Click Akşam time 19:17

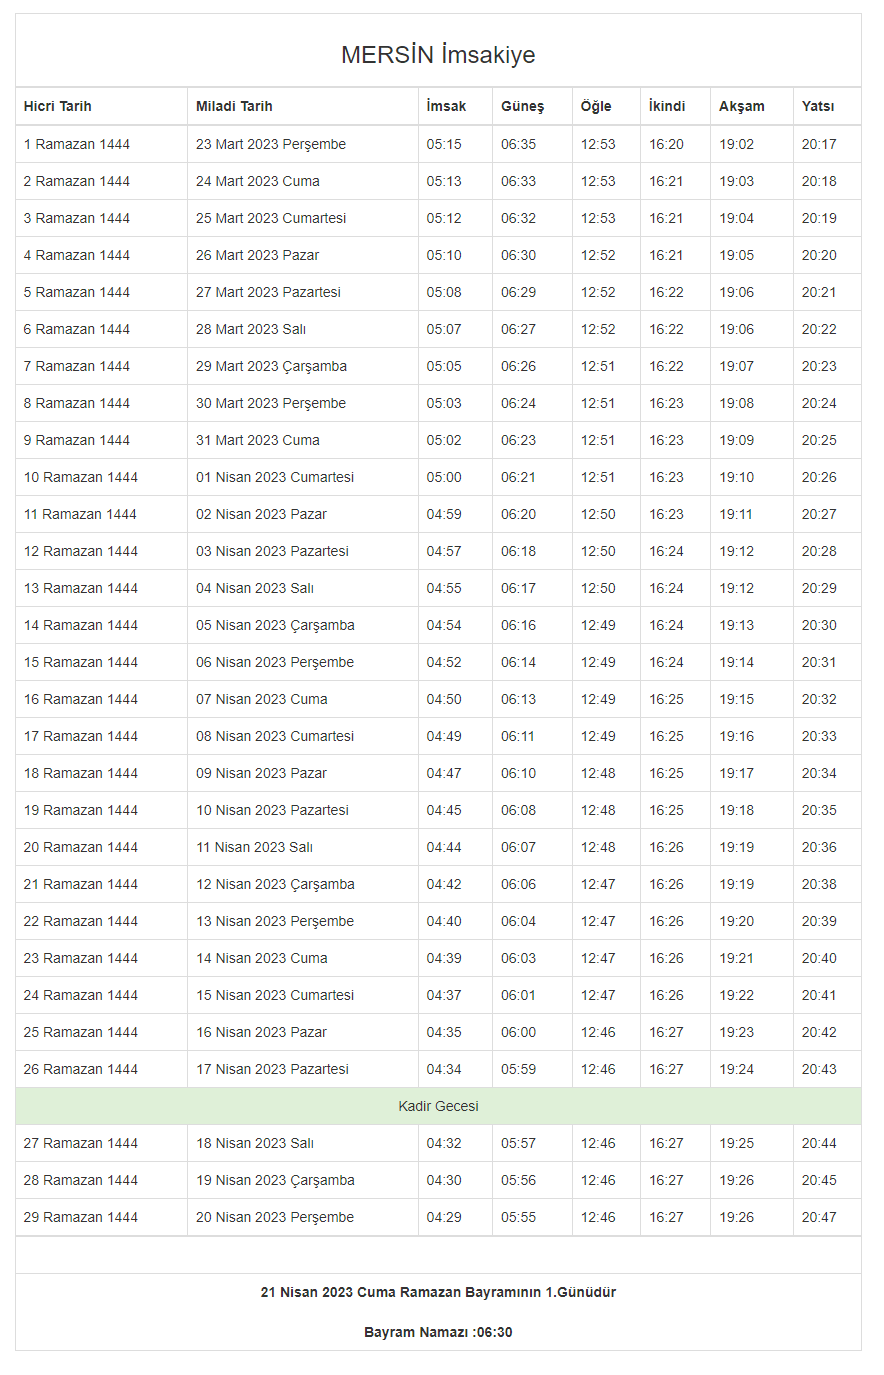(x=737, y=773)
